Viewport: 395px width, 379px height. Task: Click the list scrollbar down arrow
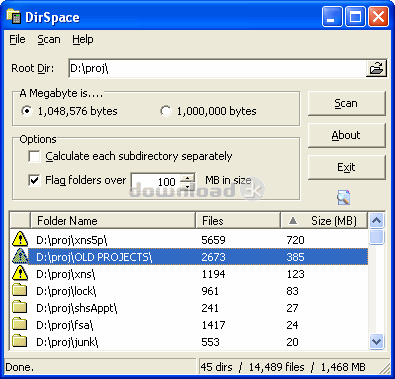coord(377,342)
